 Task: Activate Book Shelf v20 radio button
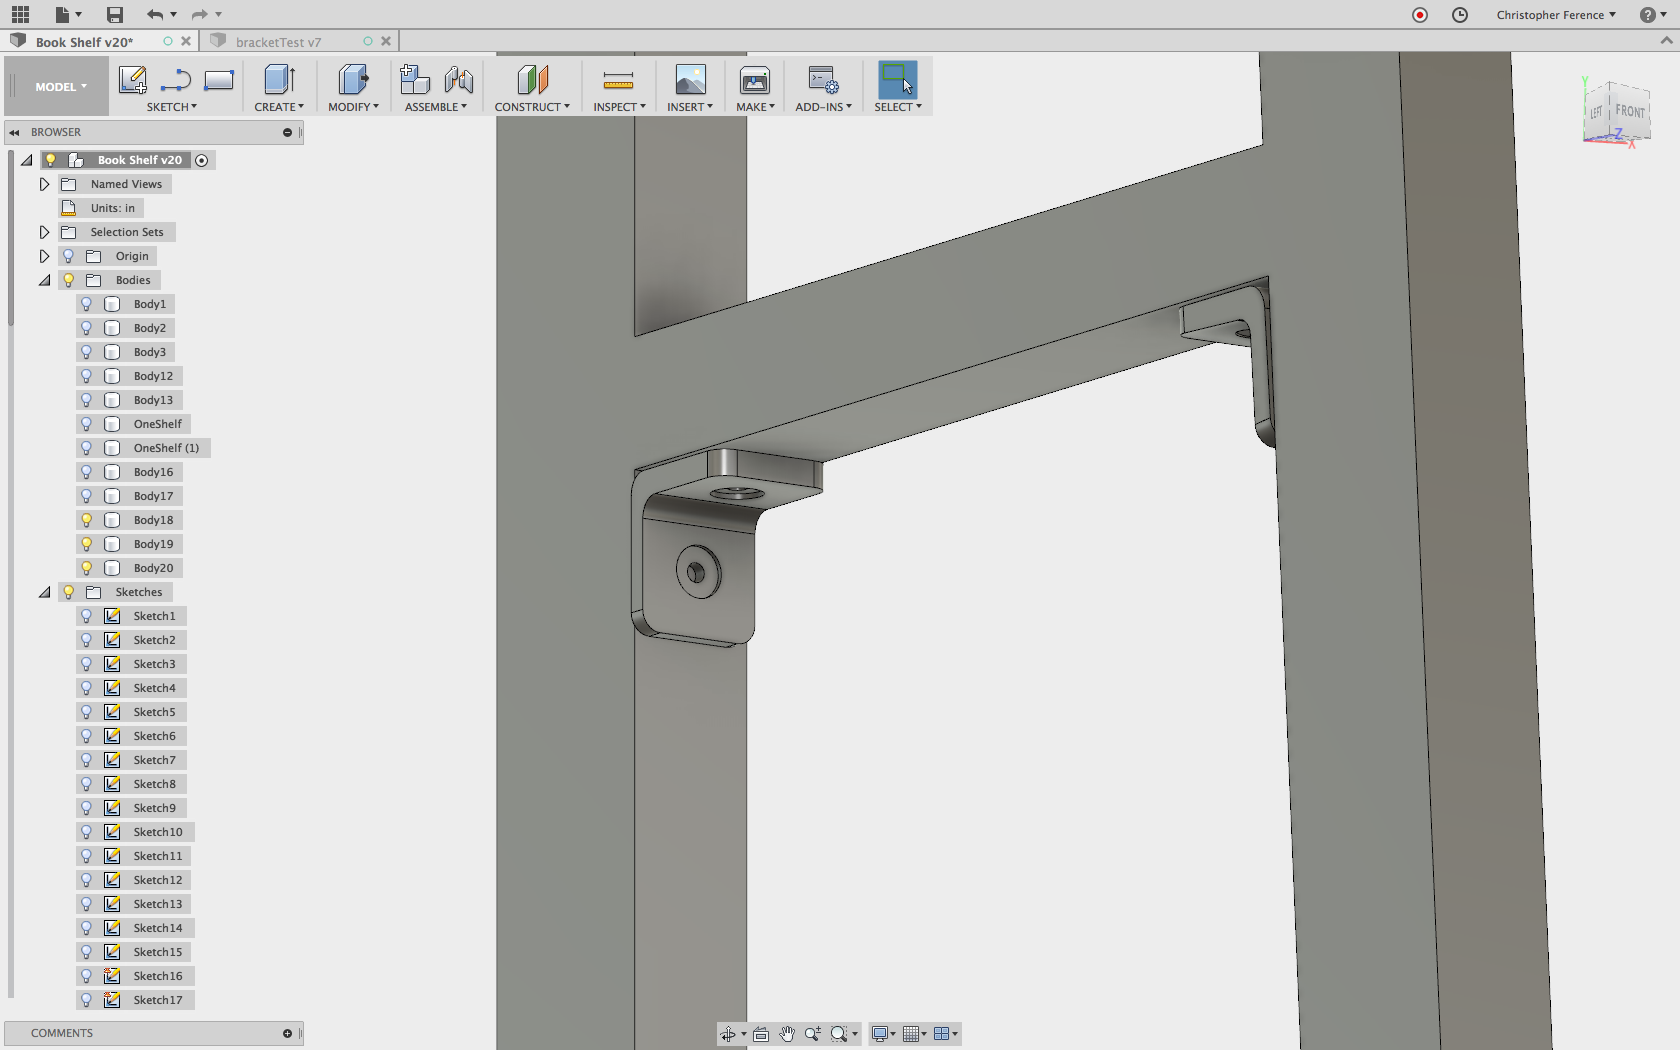202,160
